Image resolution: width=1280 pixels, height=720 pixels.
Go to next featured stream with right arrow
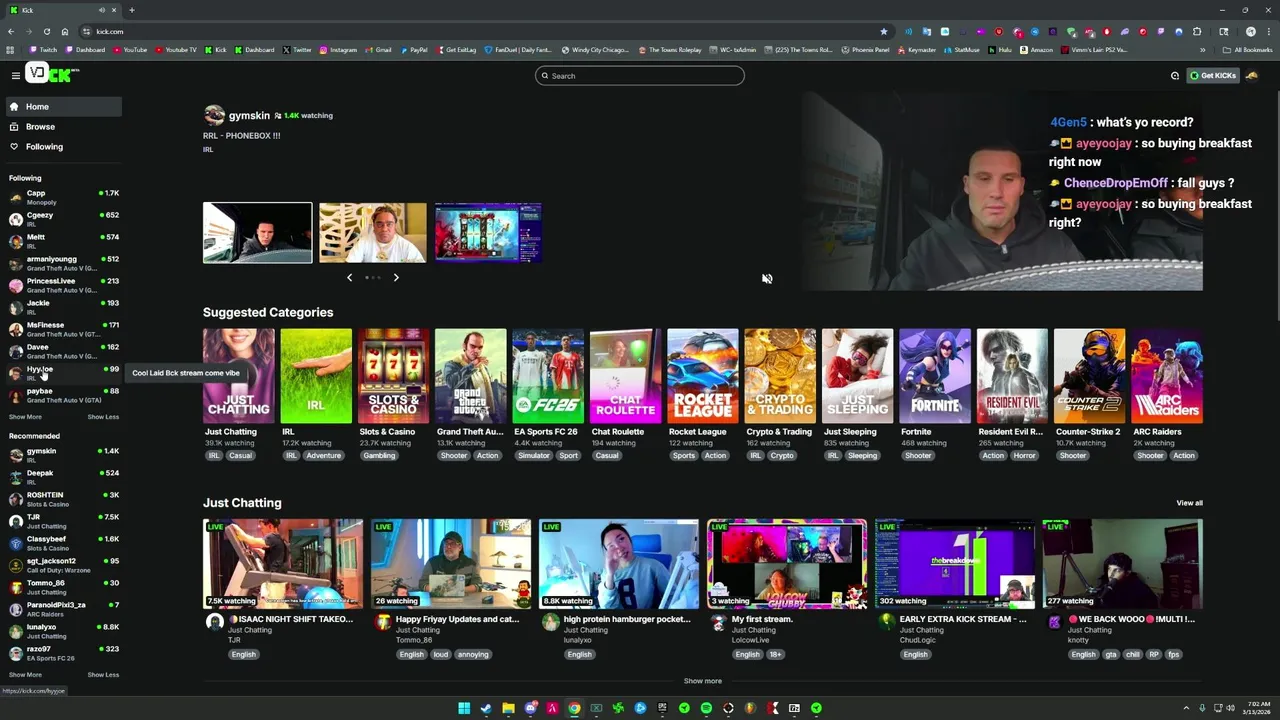click(x=396, y=277)
